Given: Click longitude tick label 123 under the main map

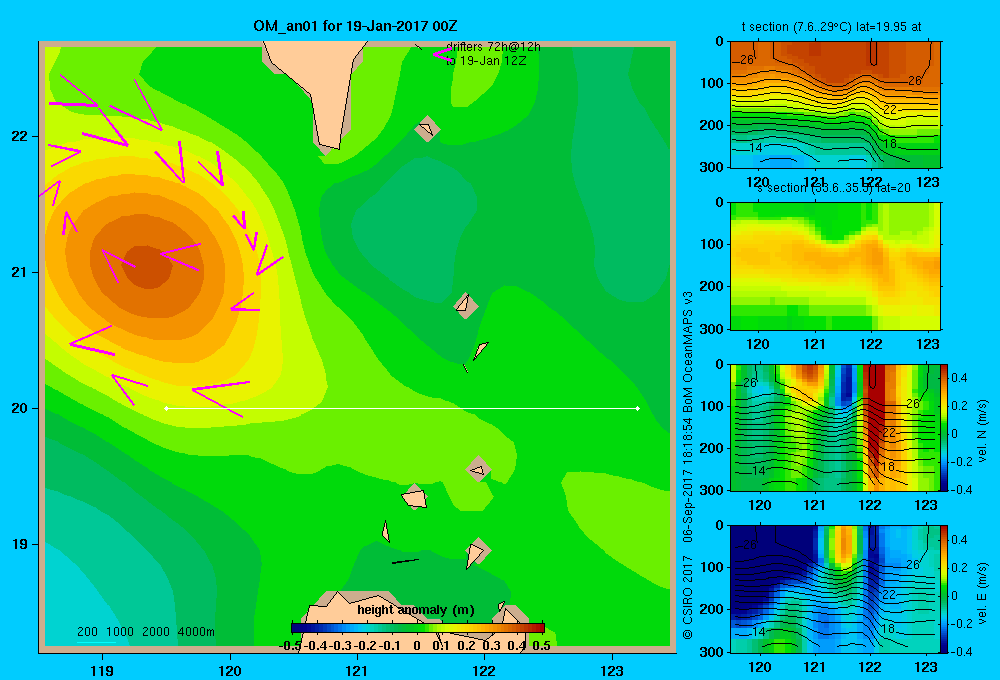Looking at the screenshot, I should point(612,670).
